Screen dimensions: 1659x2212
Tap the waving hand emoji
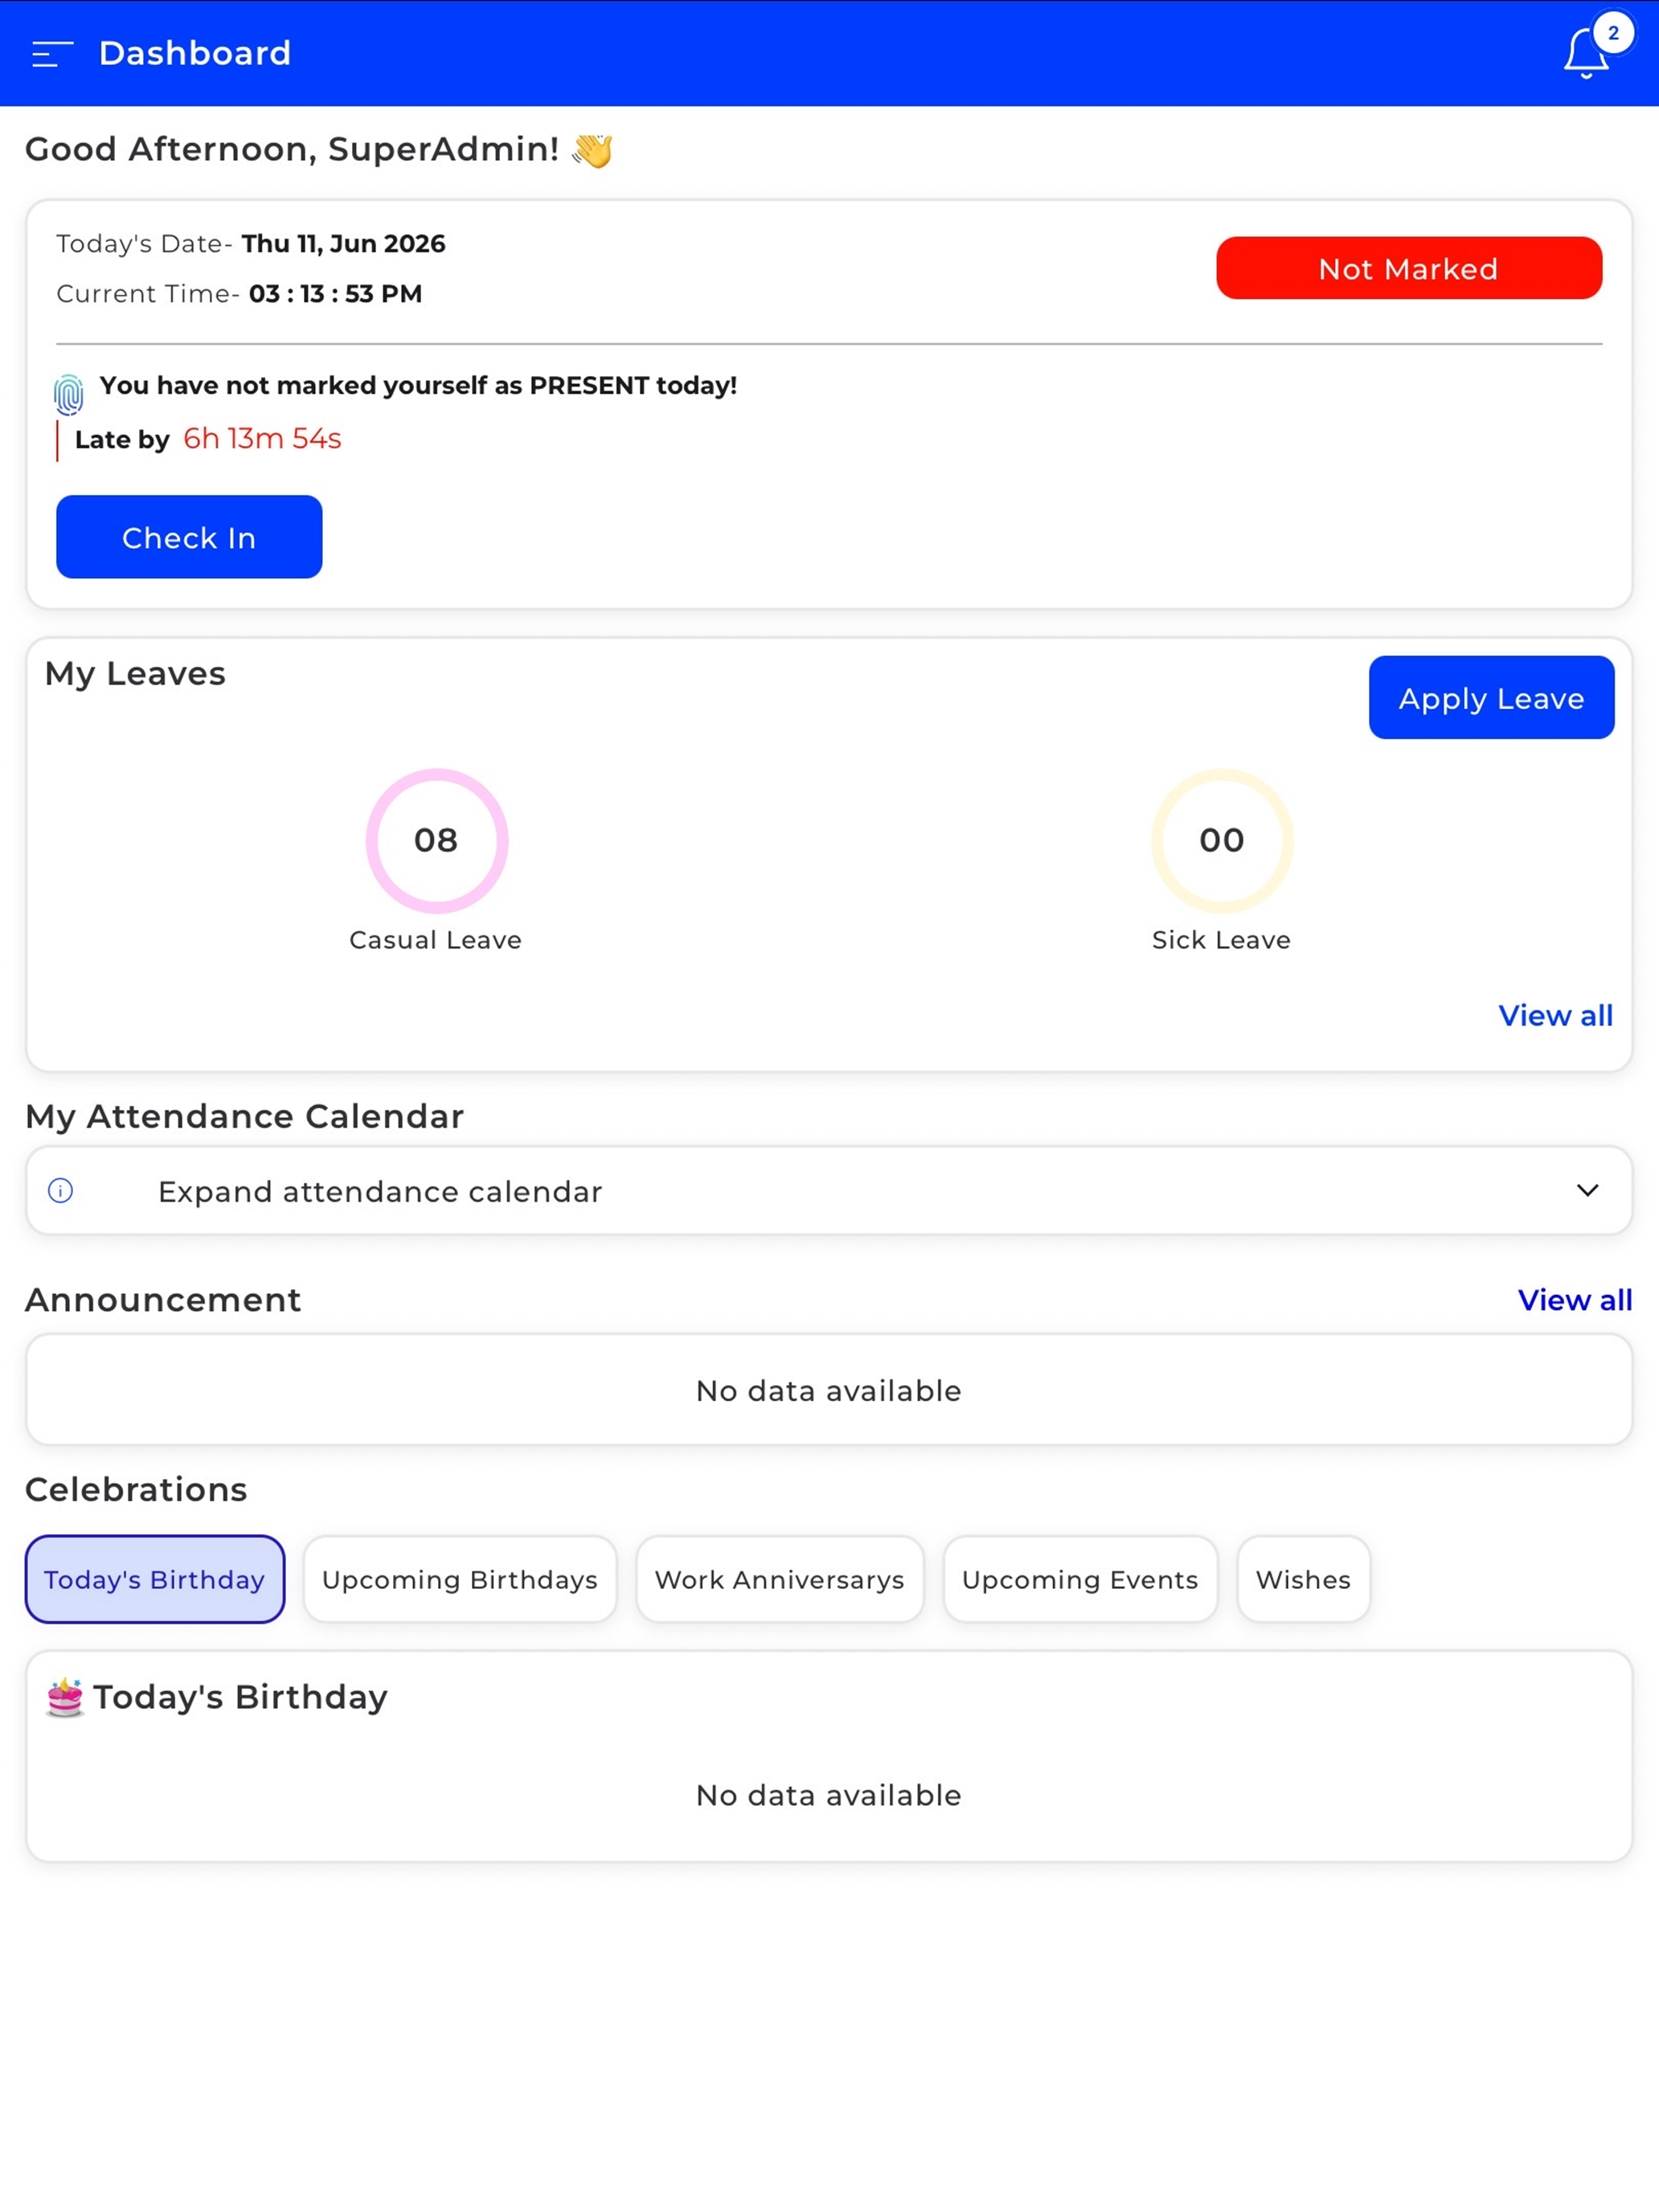tap(592, 150)
